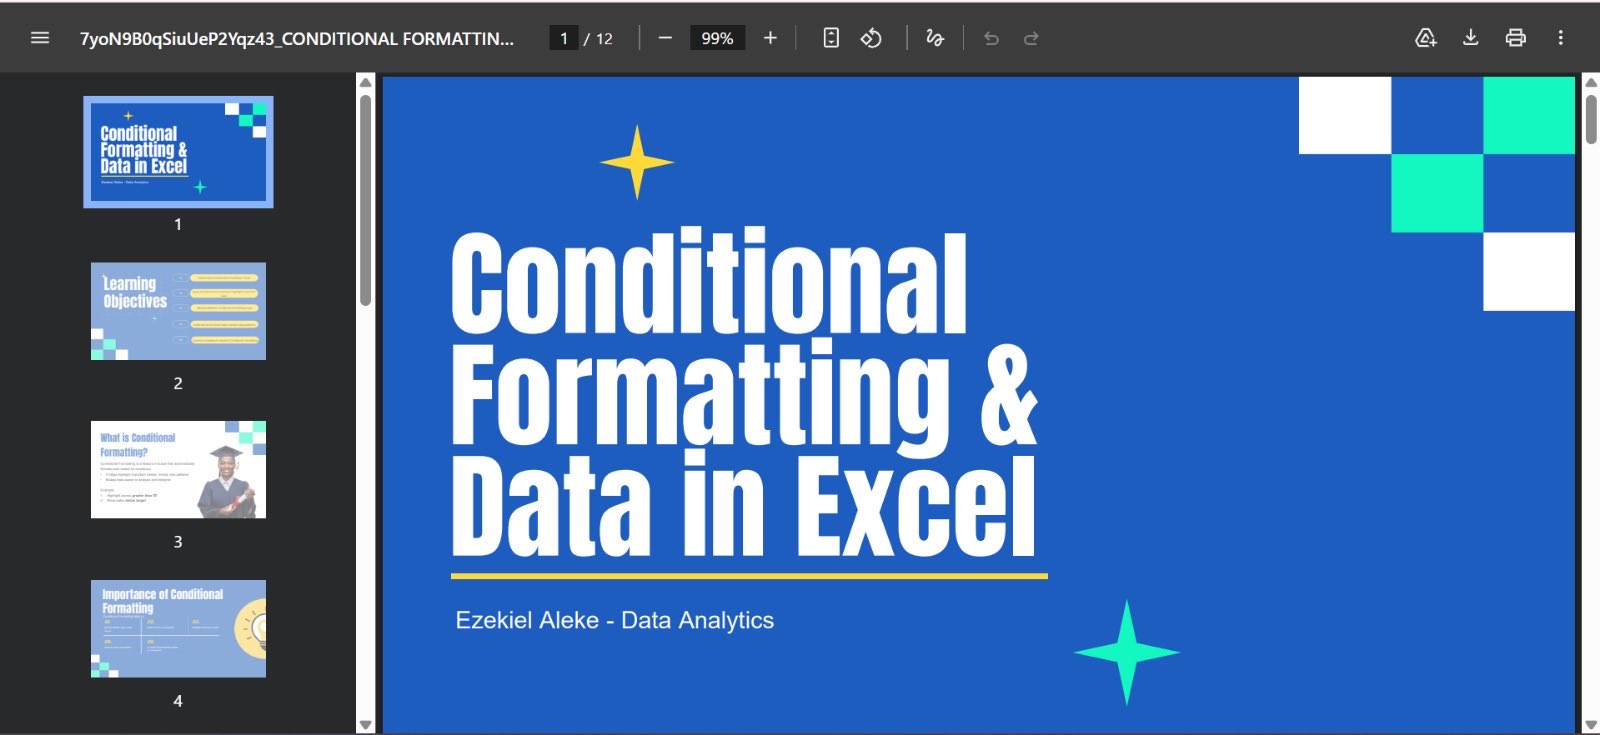Click the '/ 12' total pages text
Image resolution: width=1600 pixels, height=735 pixels.
[598, 38]
